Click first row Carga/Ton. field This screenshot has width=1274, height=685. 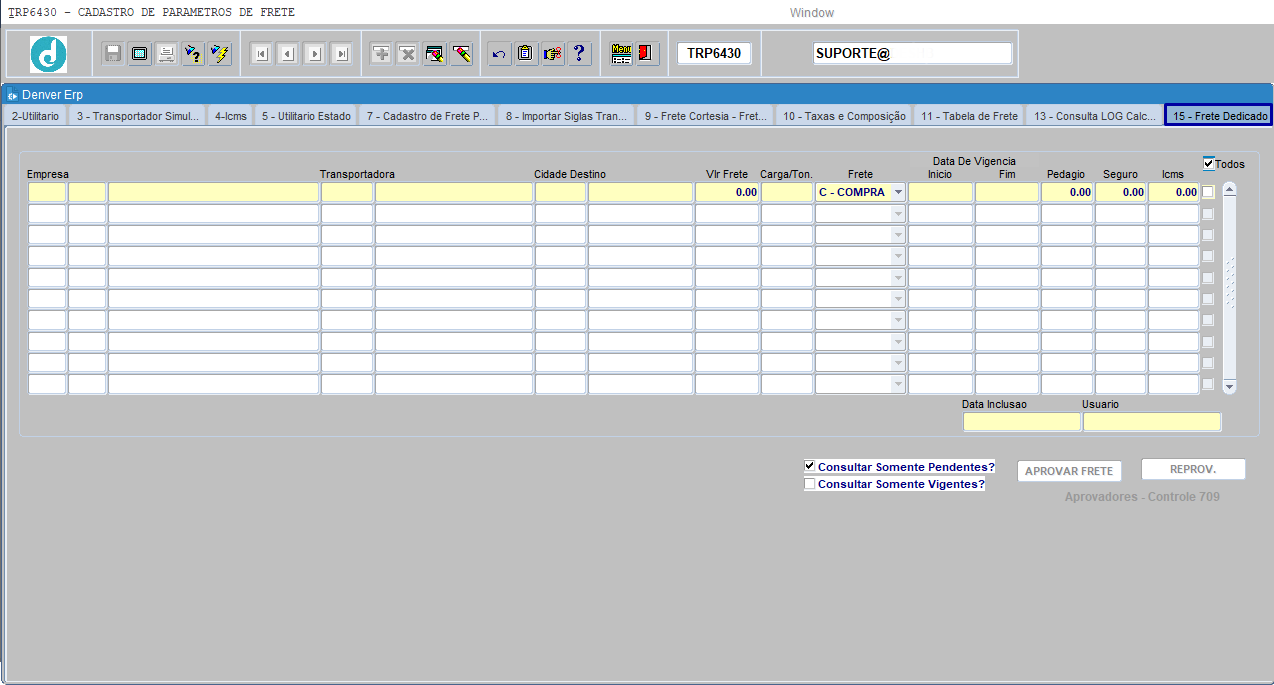pos(787,192)
